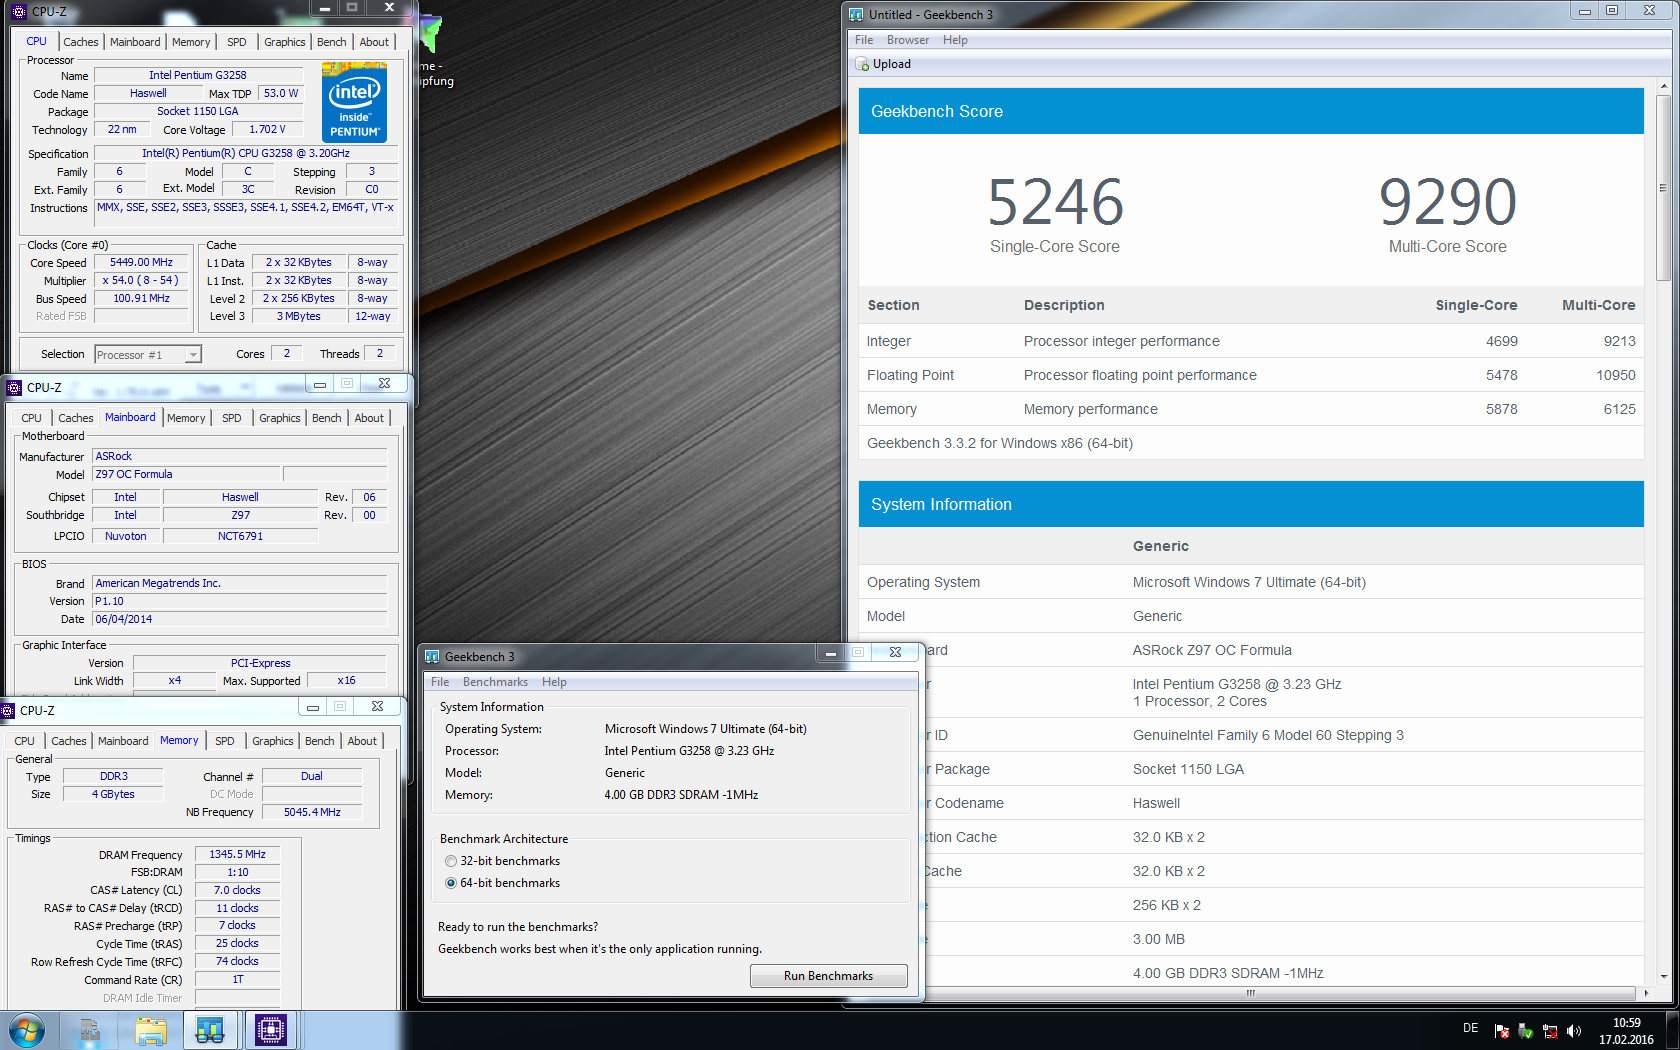Open the Processor #1 selection dropdown
The height and width of the screenshot is (1050, 1680).
[148, 354]
